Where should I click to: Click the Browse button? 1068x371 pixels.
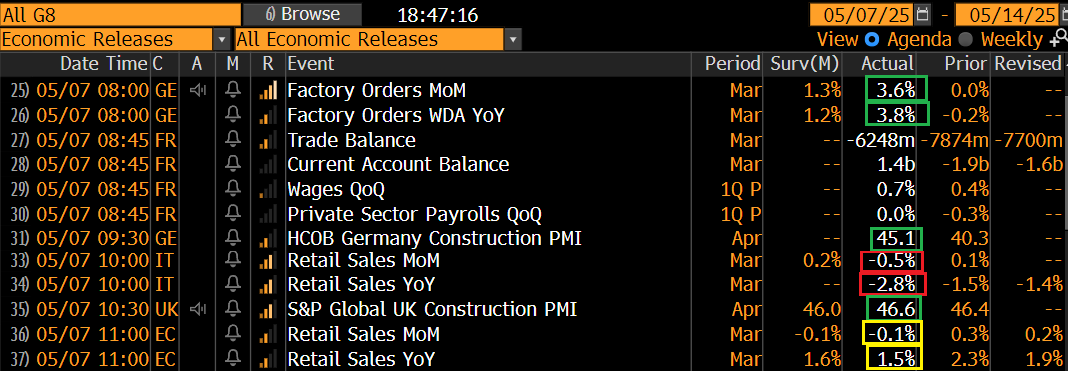click(x=302, y=14)
